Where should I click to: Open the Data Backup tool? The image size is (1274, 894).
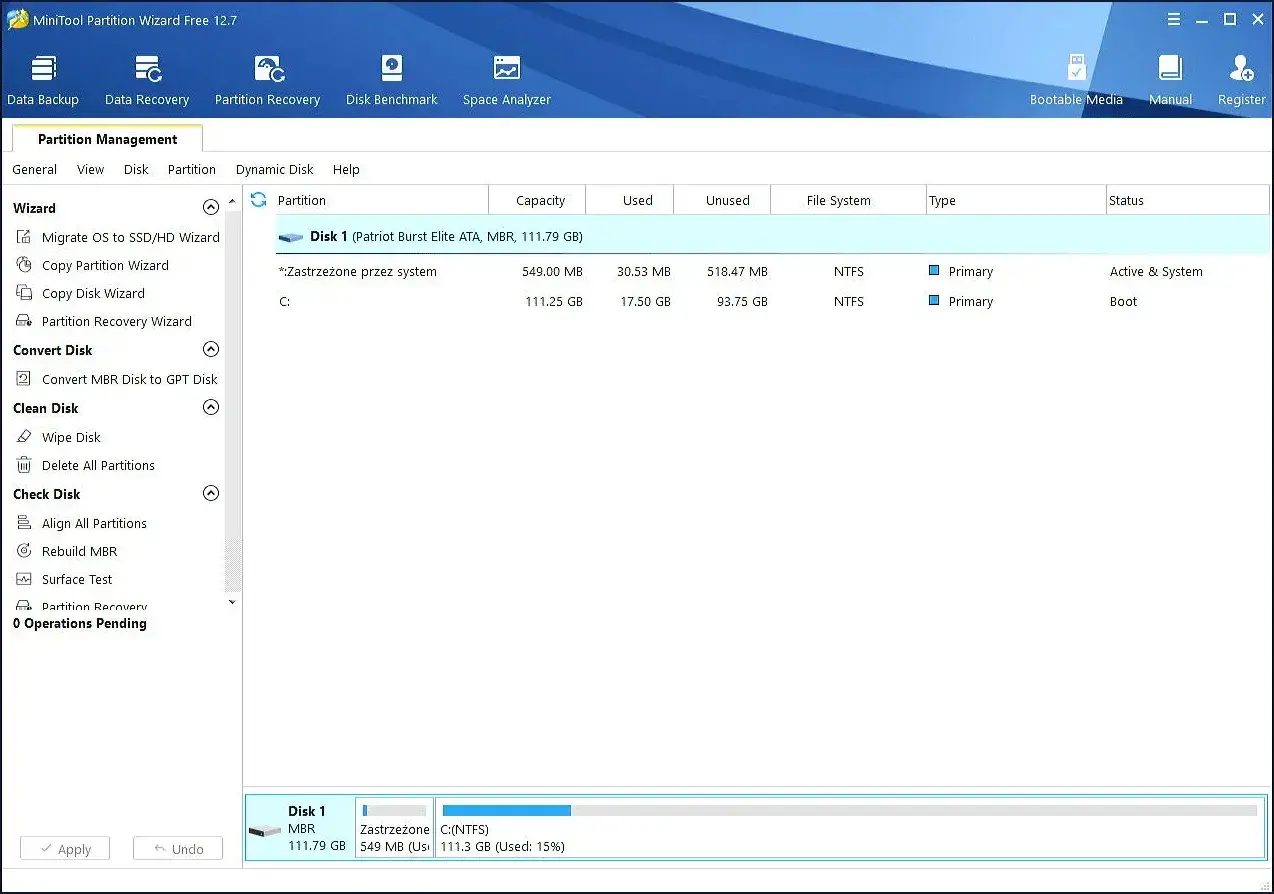point(43,80)
